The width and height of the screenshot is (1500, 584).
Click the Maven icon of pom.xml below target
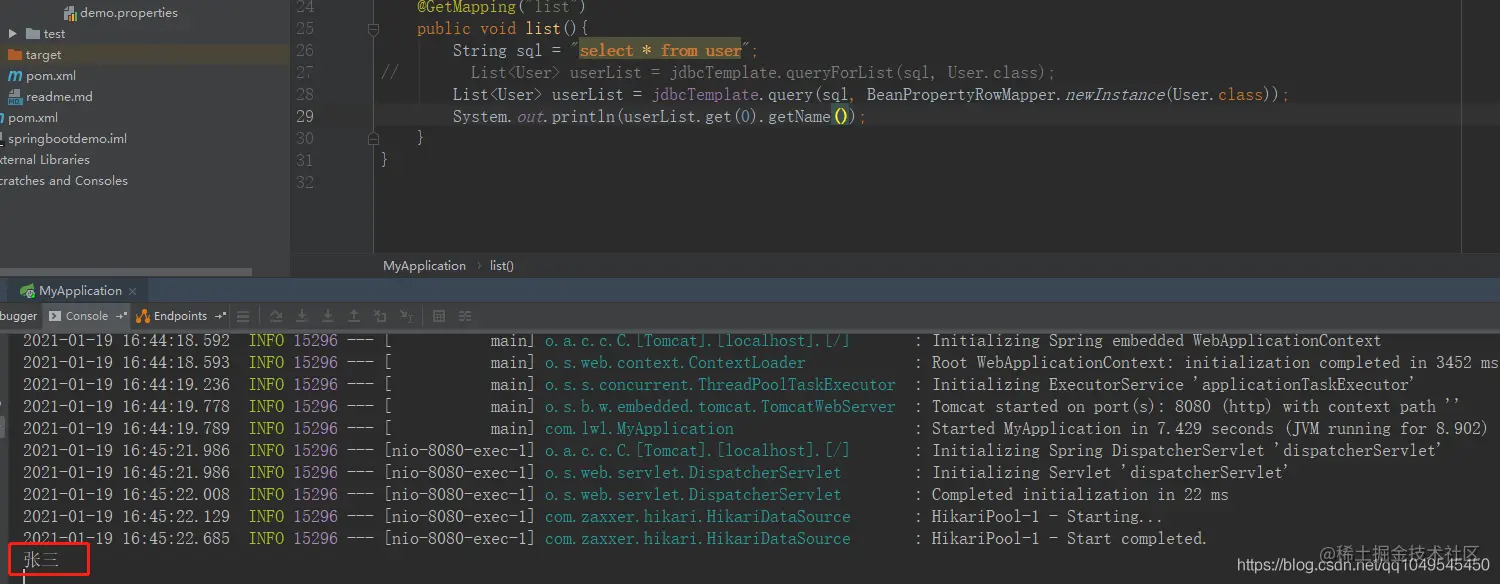point(15,76)
